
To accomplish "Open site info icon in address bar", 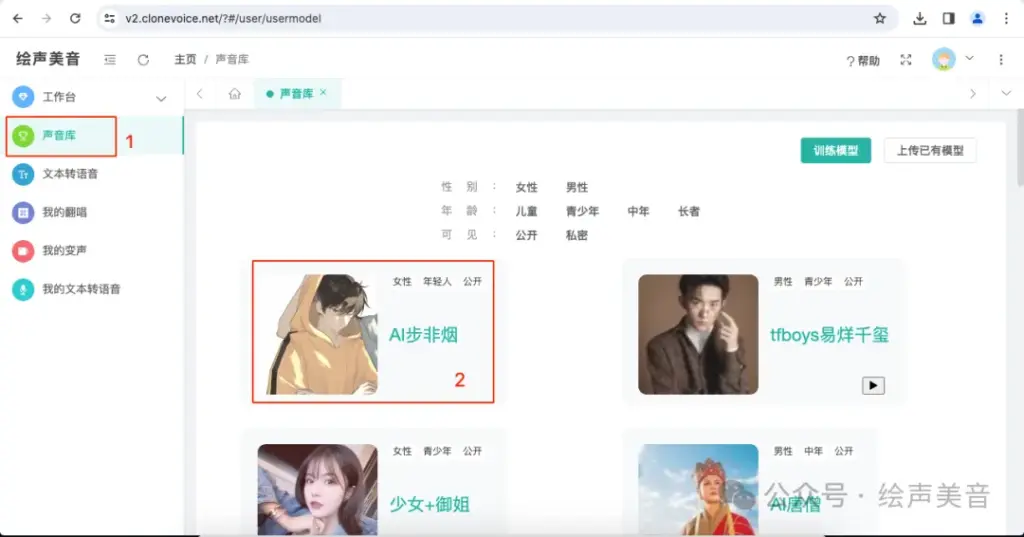I will point(110,18).
